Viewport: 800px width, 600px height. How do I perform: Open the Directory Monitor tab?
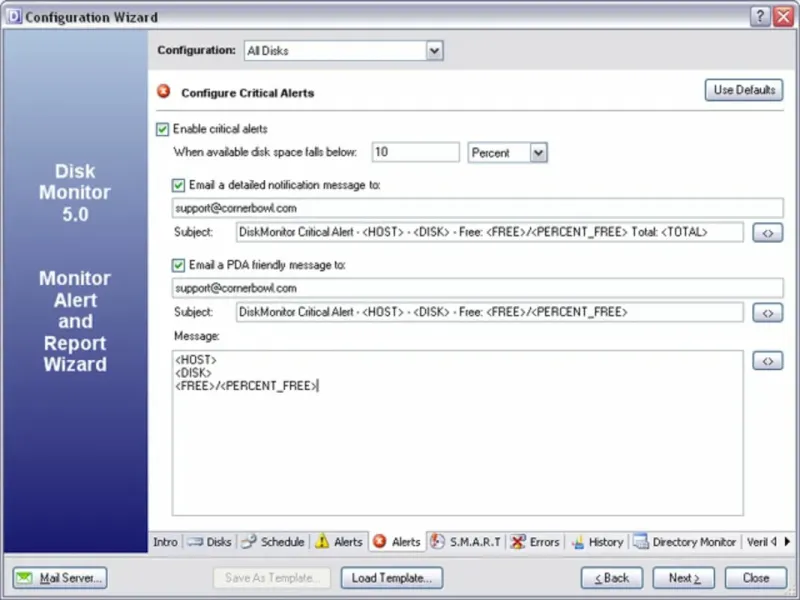click(x=685, y=542)
